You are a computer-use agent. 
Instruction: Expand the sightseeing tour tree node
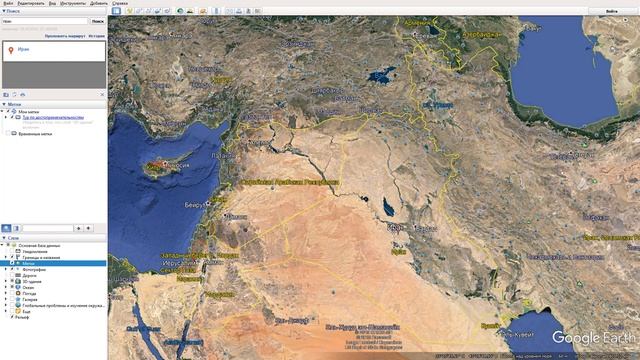[6, 117]
